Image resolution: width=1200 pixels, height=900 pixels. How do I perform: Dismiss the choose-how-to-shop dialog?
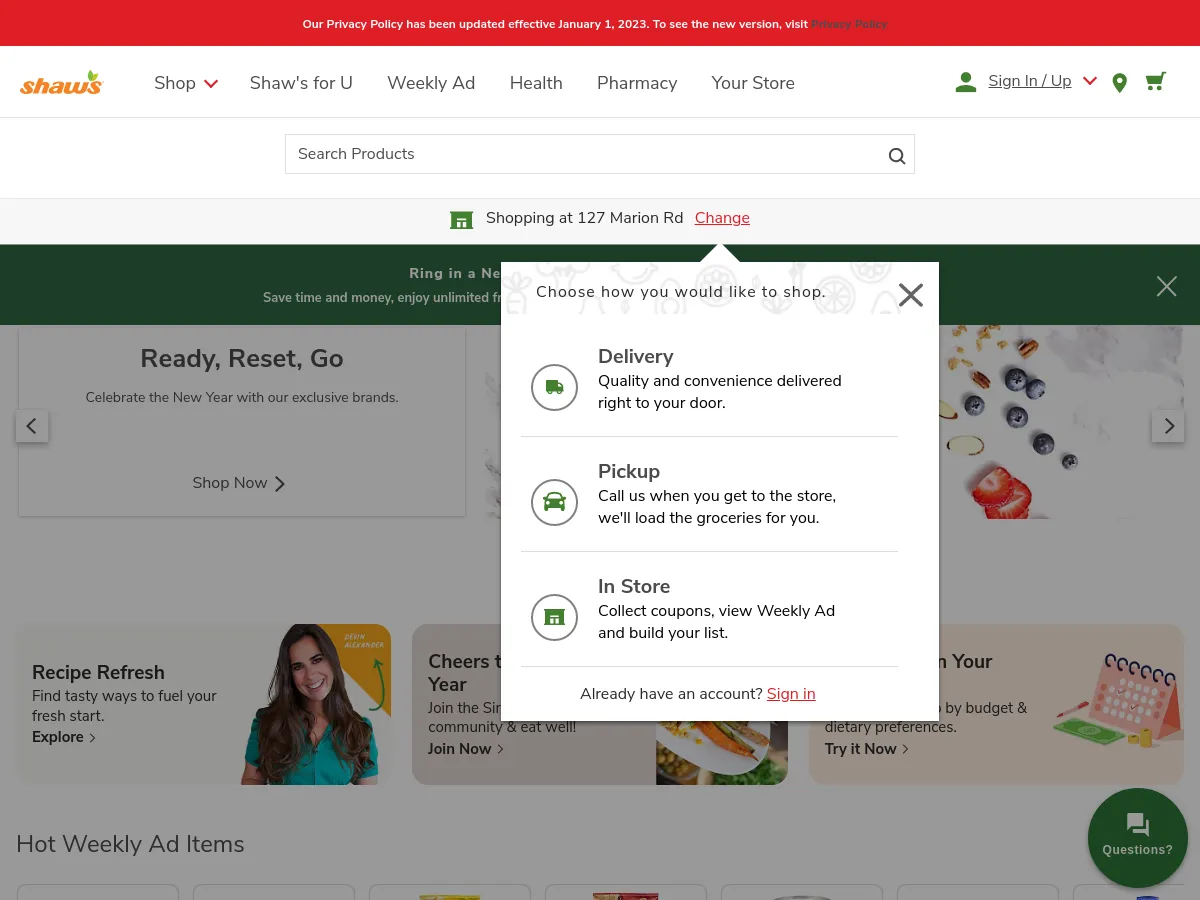tap(910, 294)
